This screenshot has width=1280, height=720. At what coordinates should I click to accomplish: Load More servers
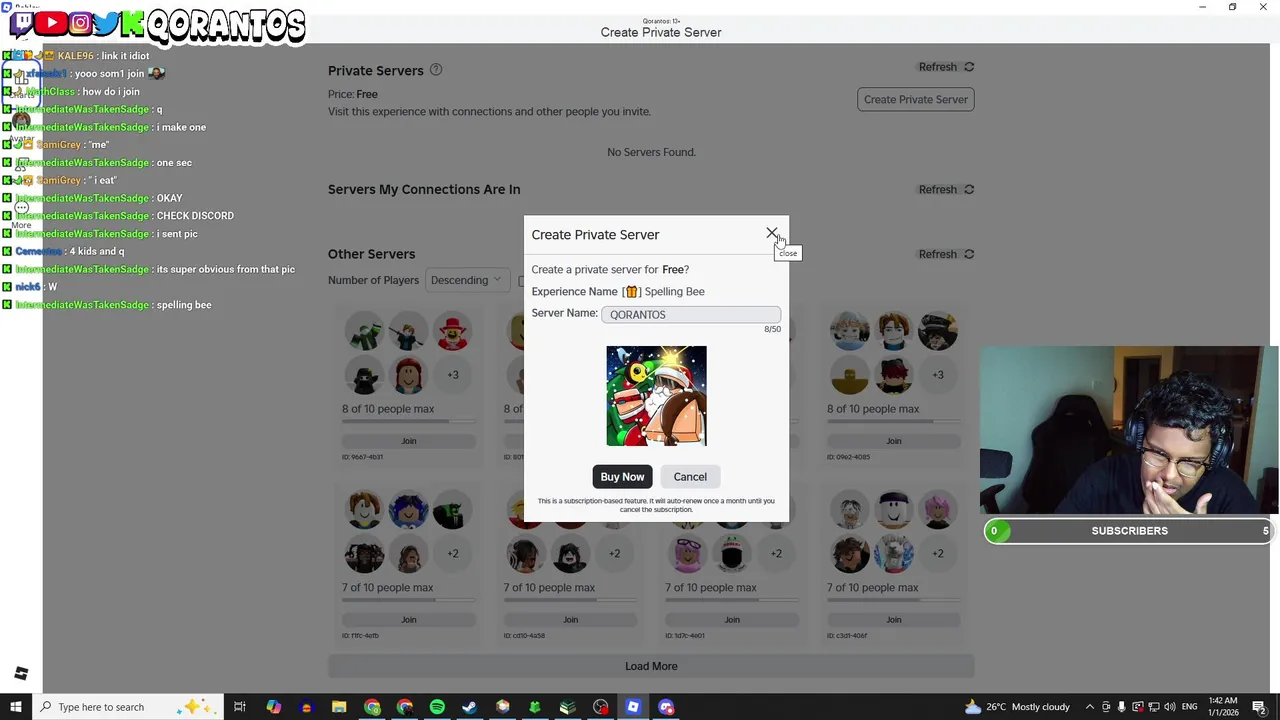(651, 666)
